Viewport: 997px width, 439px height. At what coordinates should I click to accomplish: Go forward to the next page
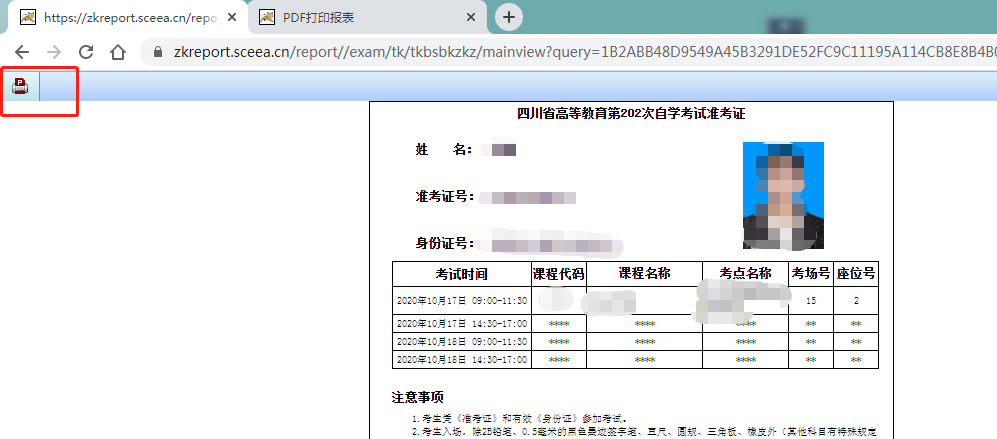coord(54,52)
